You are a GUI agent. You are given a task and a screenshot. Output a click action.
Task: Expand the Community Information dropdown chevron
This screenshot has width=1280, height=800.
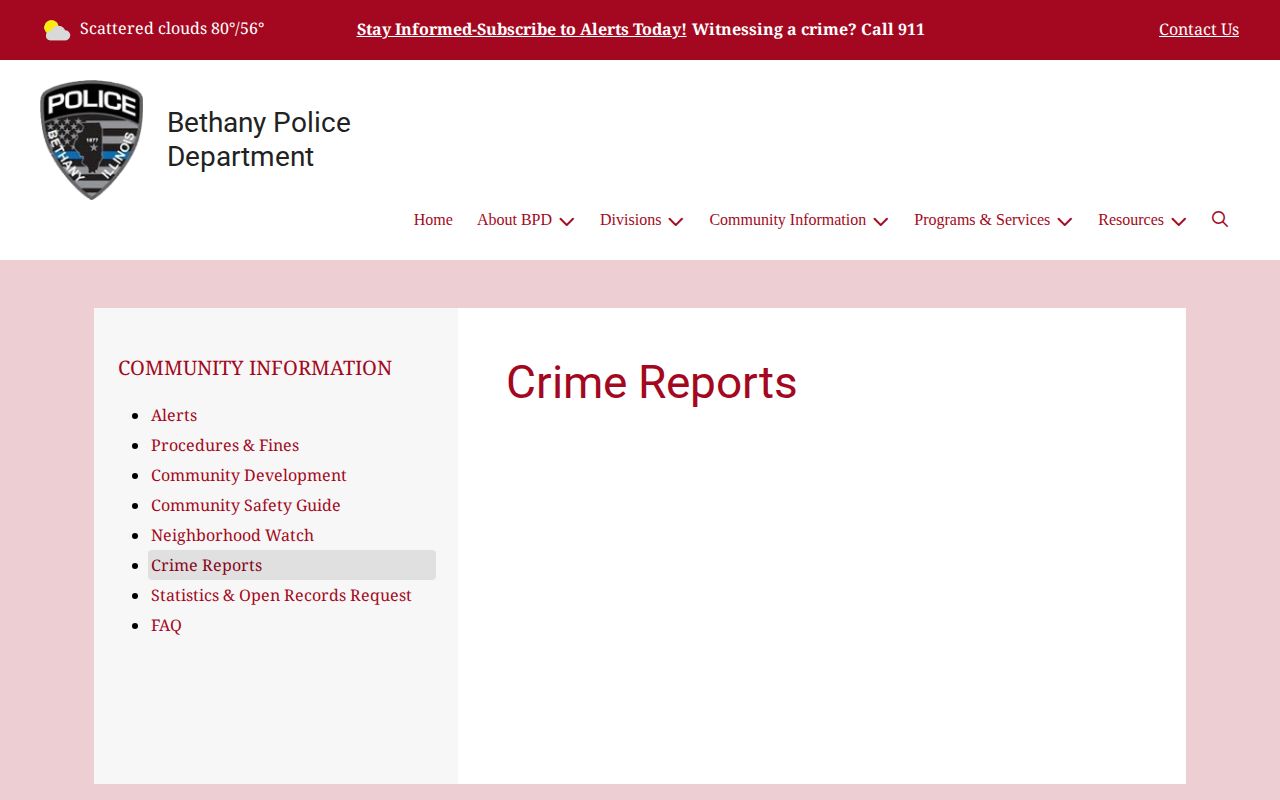tap(881, 221)
